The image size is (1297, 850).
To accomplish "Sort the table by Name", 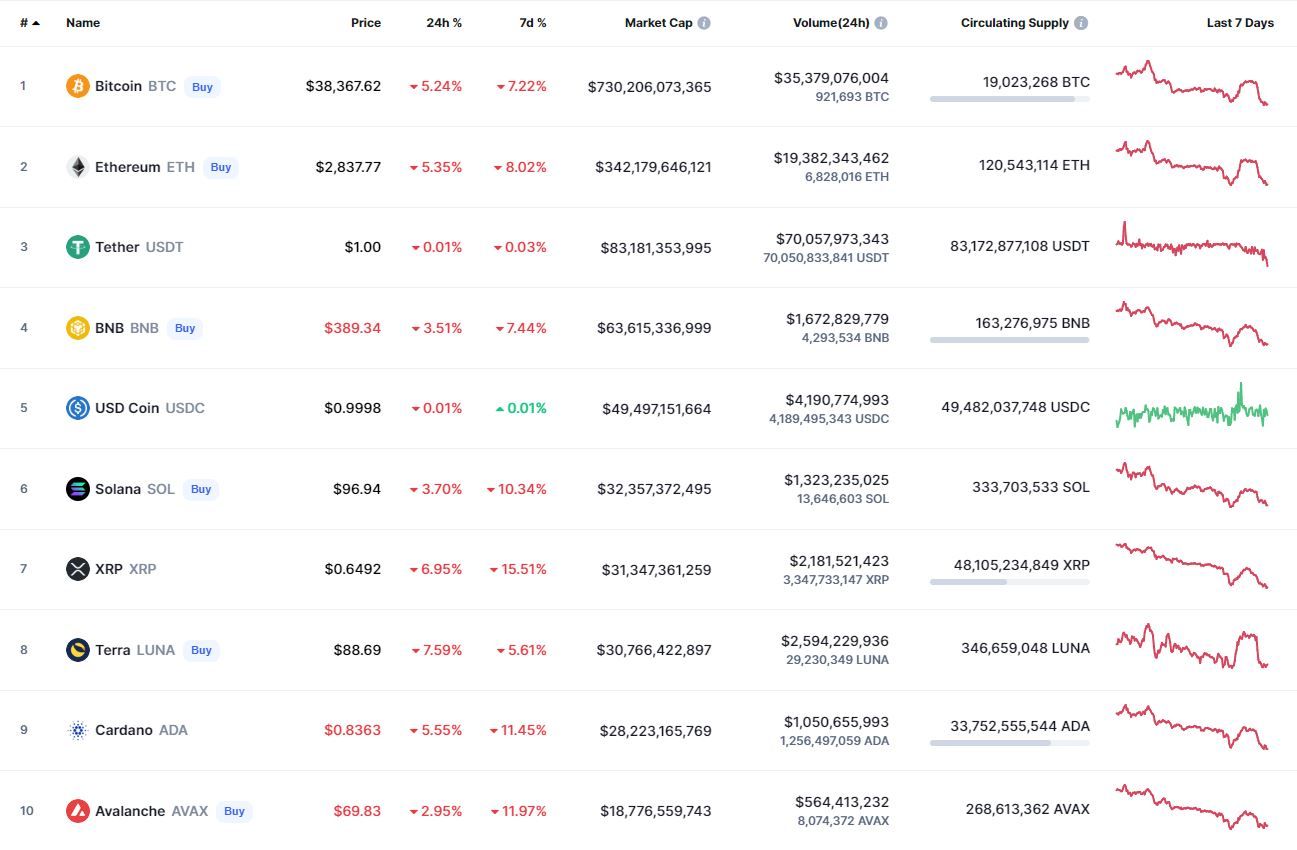I will pyautogui.click(x=83, y=23).
